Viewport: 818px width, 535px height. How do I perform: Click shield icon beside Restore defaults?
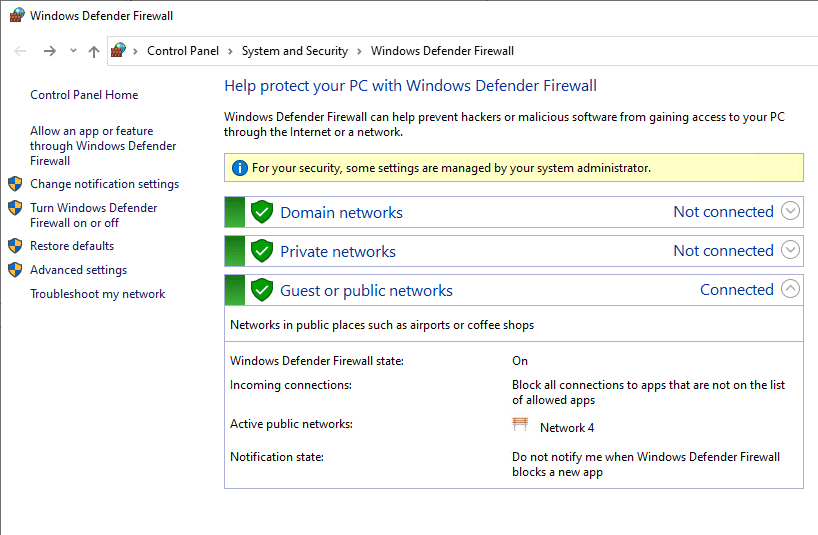point(15,245)
